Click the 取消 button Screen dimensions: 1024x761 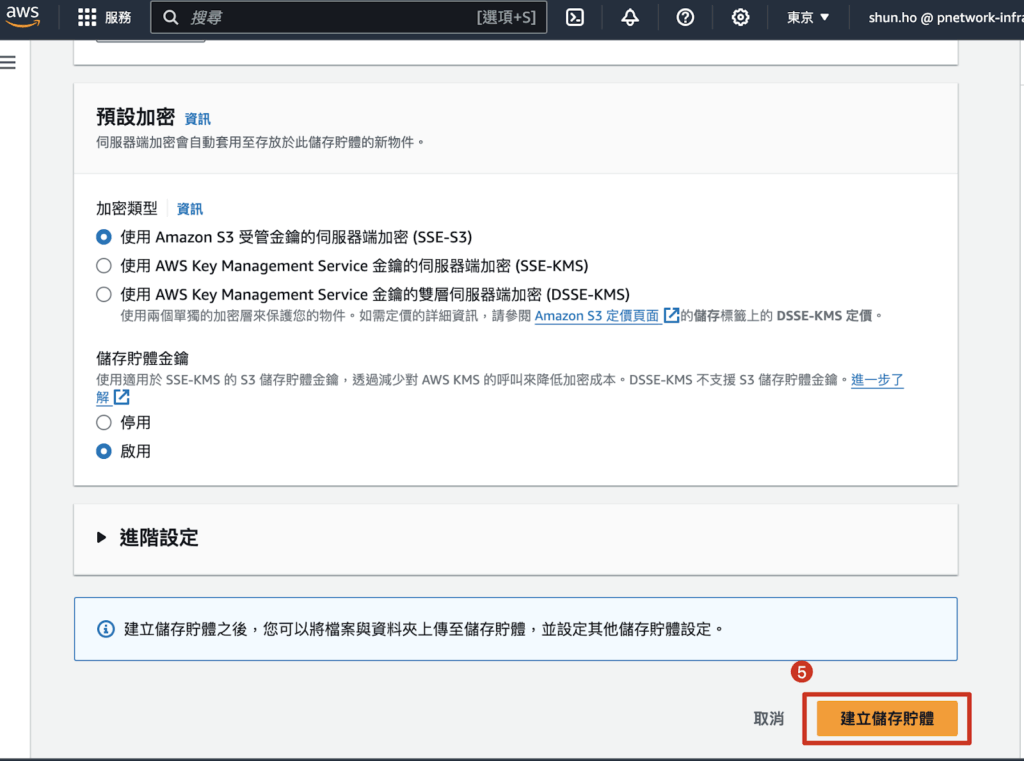[768, 718]
